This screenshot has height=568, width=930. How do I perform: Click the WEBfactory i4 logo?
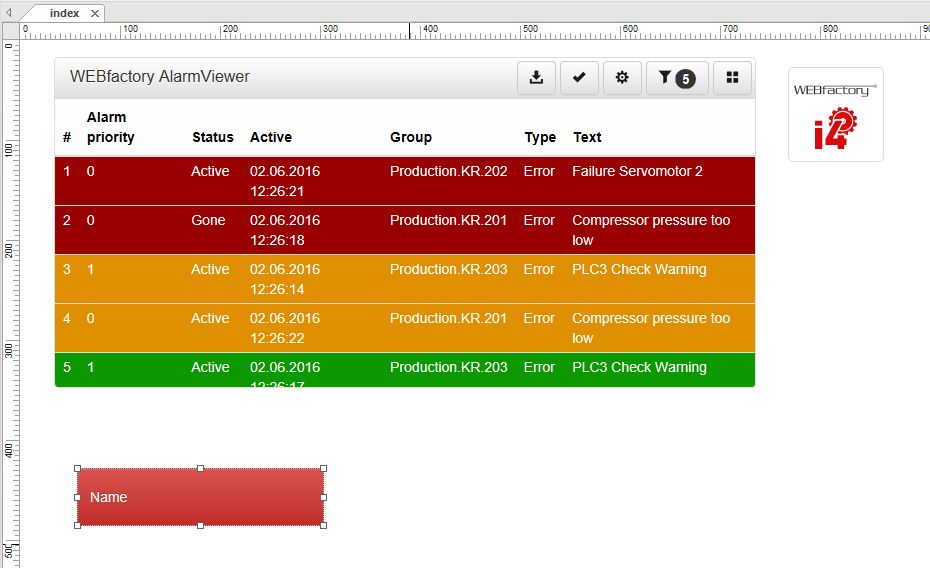[x=835, y=114]
